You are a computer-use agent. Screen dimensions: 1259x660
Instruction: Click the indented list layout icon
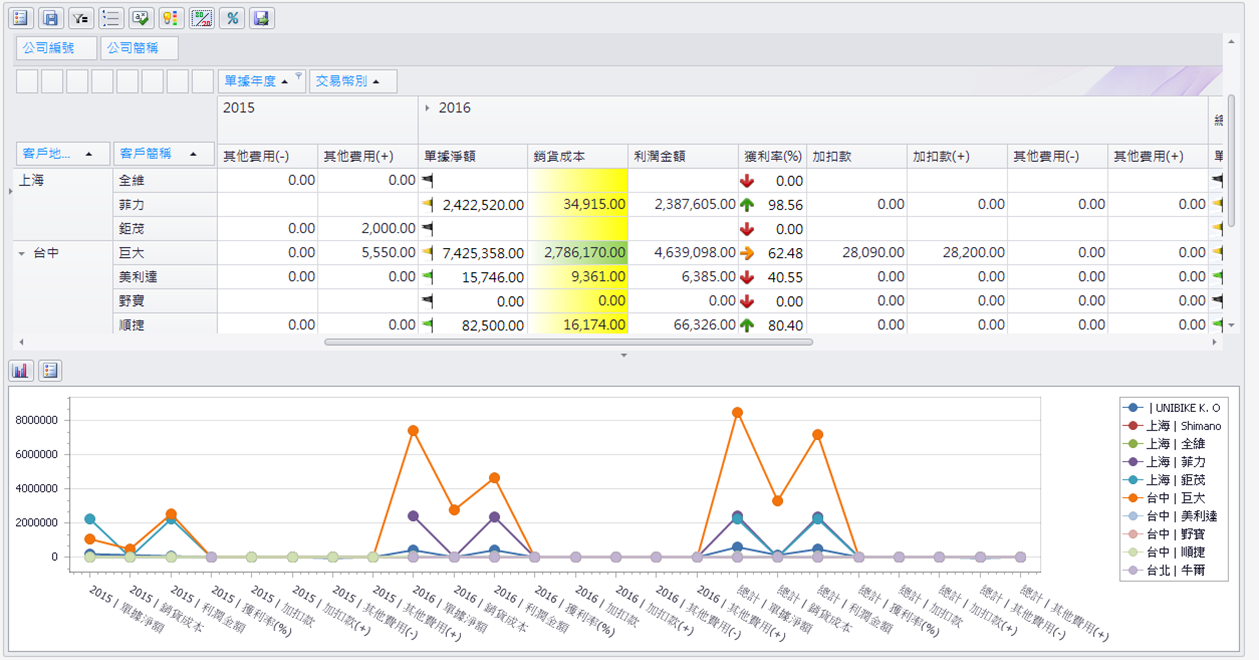(111, 18)
